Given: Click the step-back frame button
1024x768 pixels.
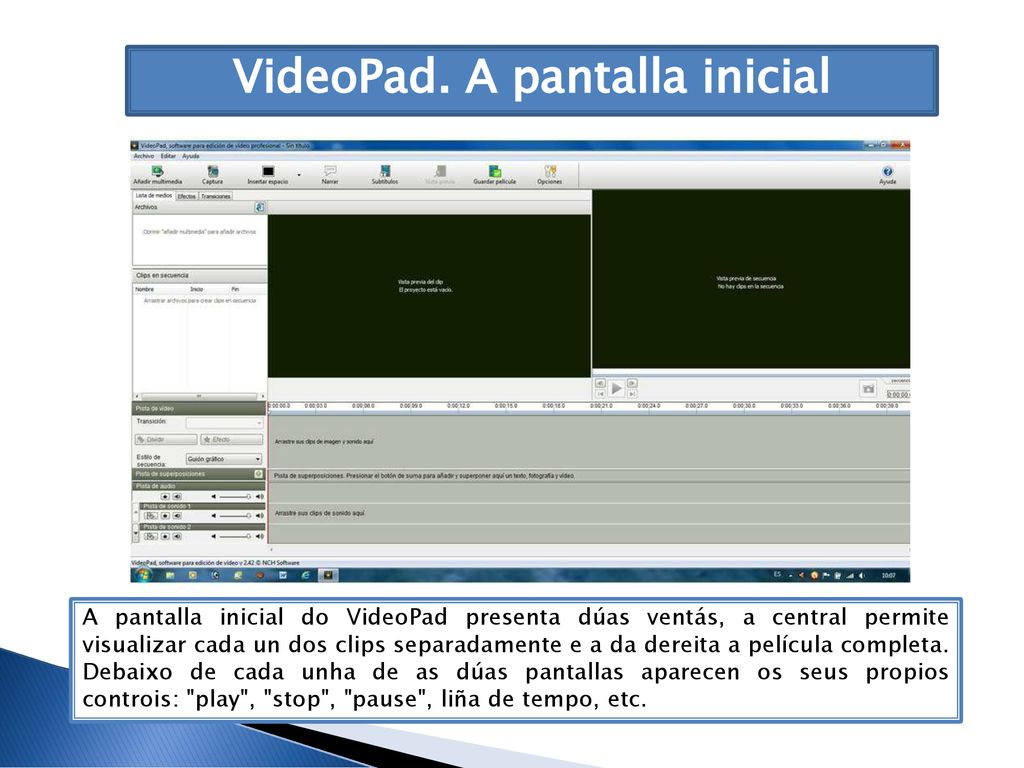Looking at the screenshot, I should (x=600, y=383).
